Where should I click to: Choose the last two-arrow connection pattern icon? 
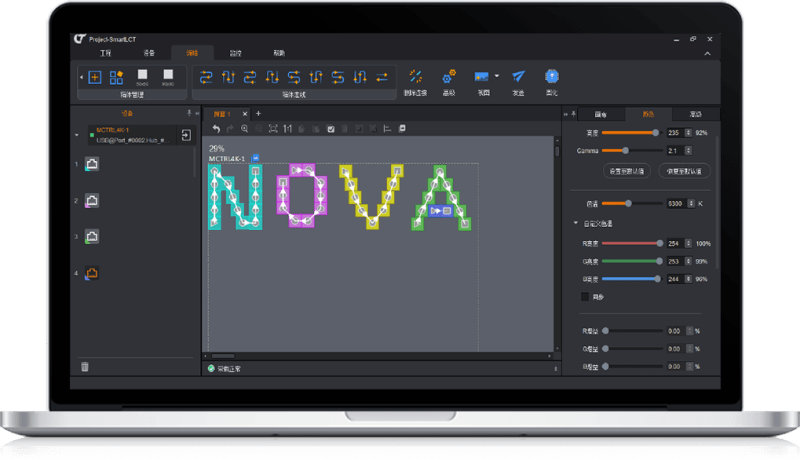click(x=382, y=77)
